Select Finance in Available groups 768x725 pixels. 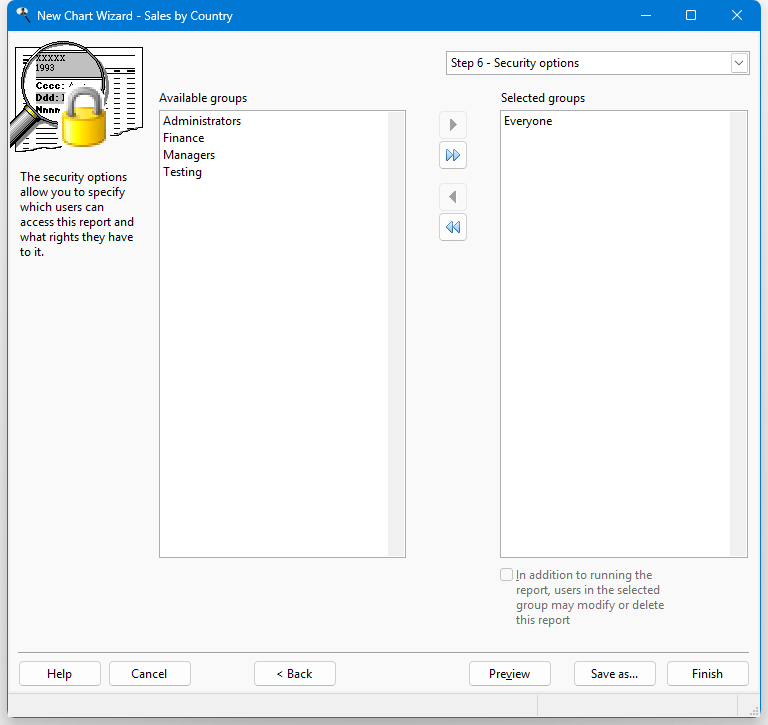pyautogui.click(x=184, y=138)
